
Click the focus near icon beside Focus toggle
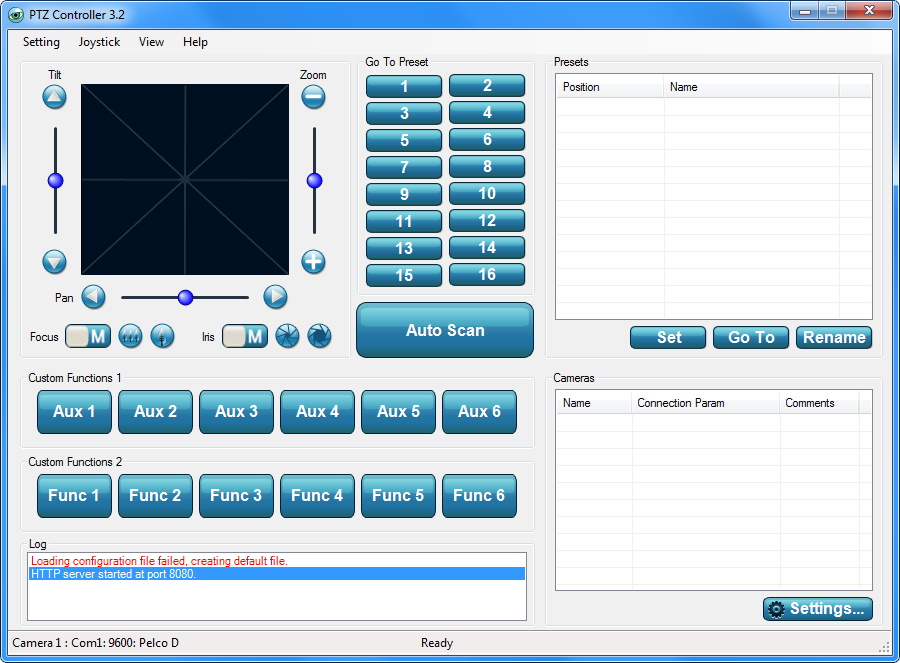[x=130, y=336]
